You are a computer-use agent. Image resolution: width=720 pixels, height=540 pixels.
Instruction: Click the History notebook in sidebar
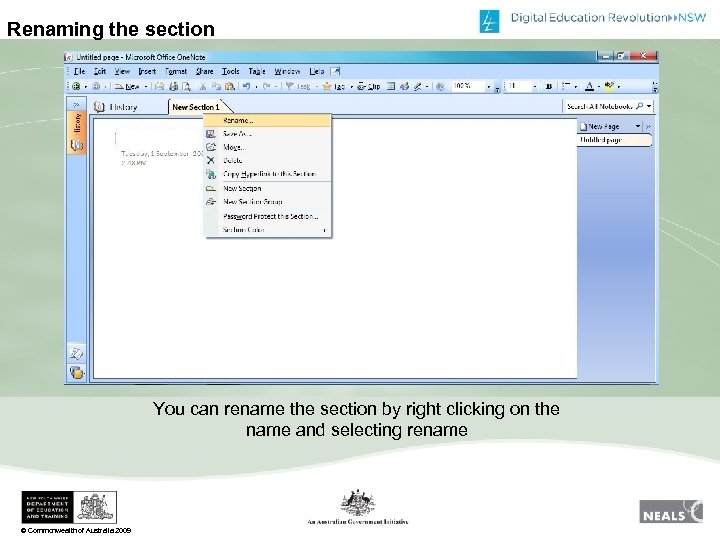(x=77, y=132)
